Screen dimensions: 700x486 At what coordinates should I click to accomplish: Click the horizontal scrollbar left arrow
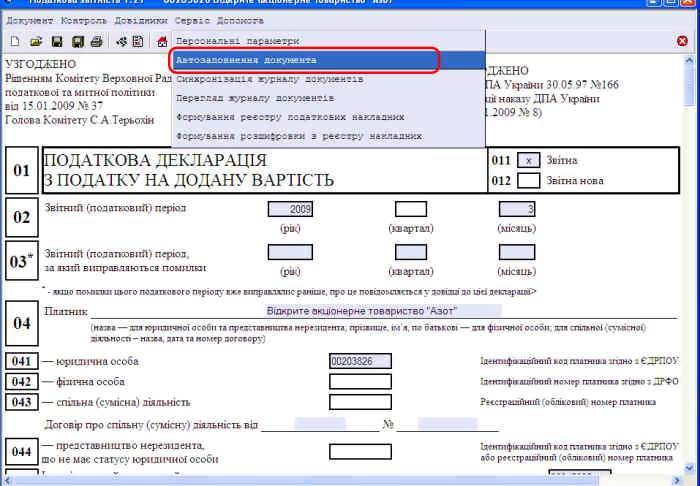point(7,480)
